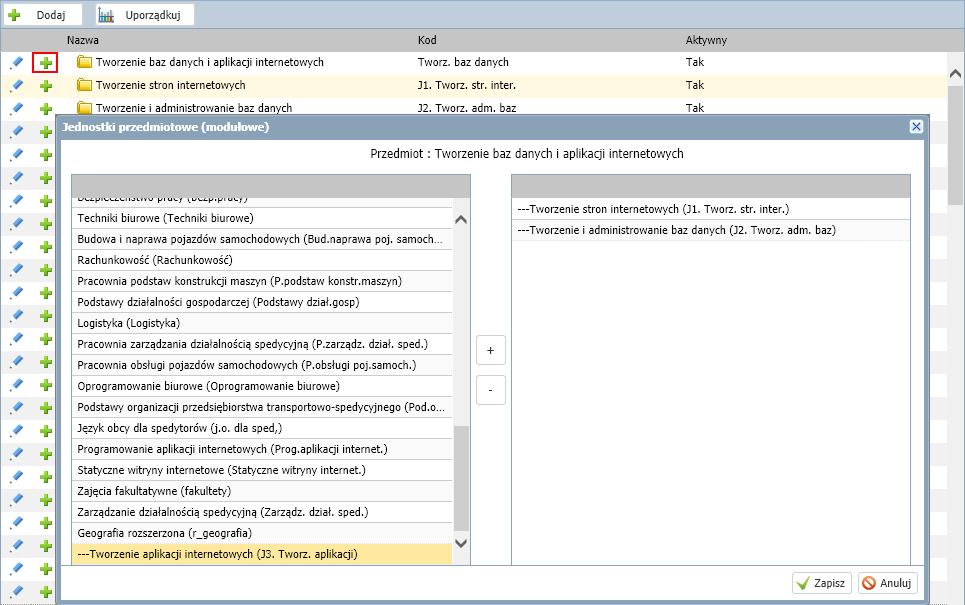
Task: Select Pracownia podstaw konstrukcji maszyn
Action: coord(262,281)
